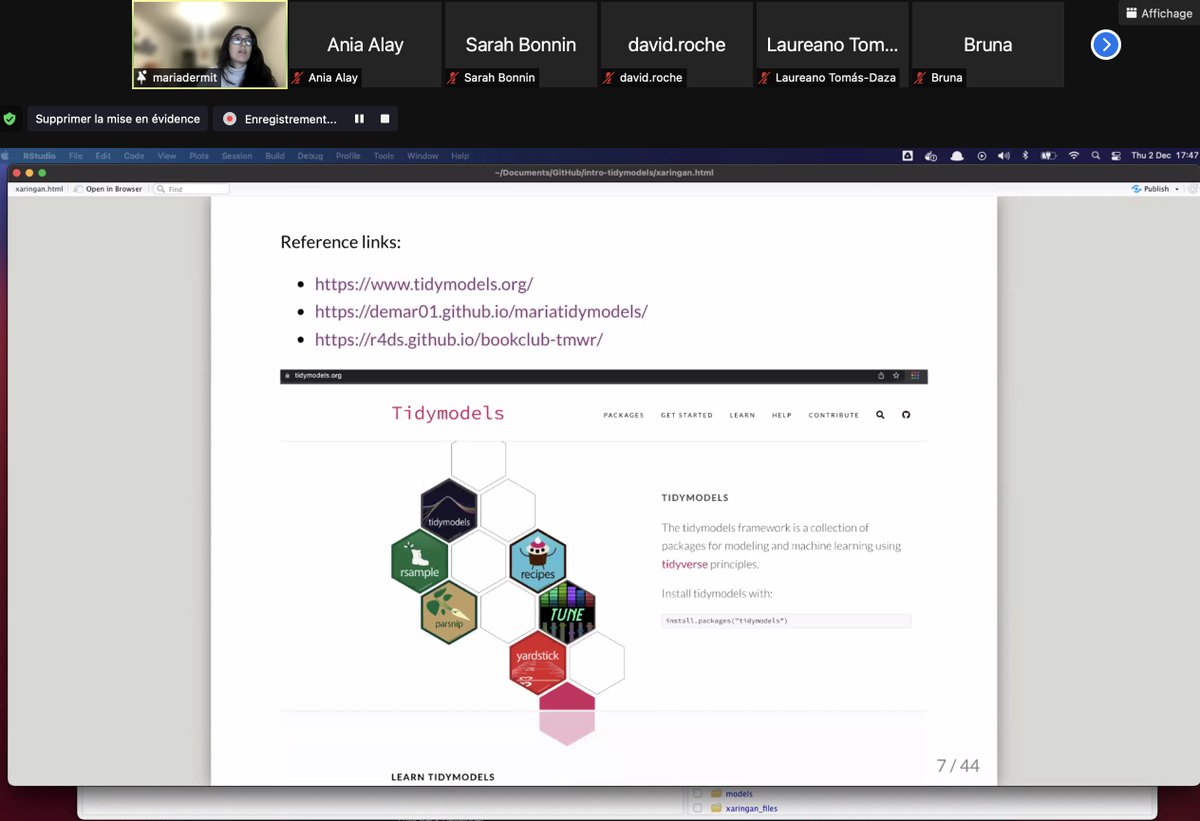Select Ania Alay participant tile
This screenshot has width=1200, height=821.
[365, 44]
